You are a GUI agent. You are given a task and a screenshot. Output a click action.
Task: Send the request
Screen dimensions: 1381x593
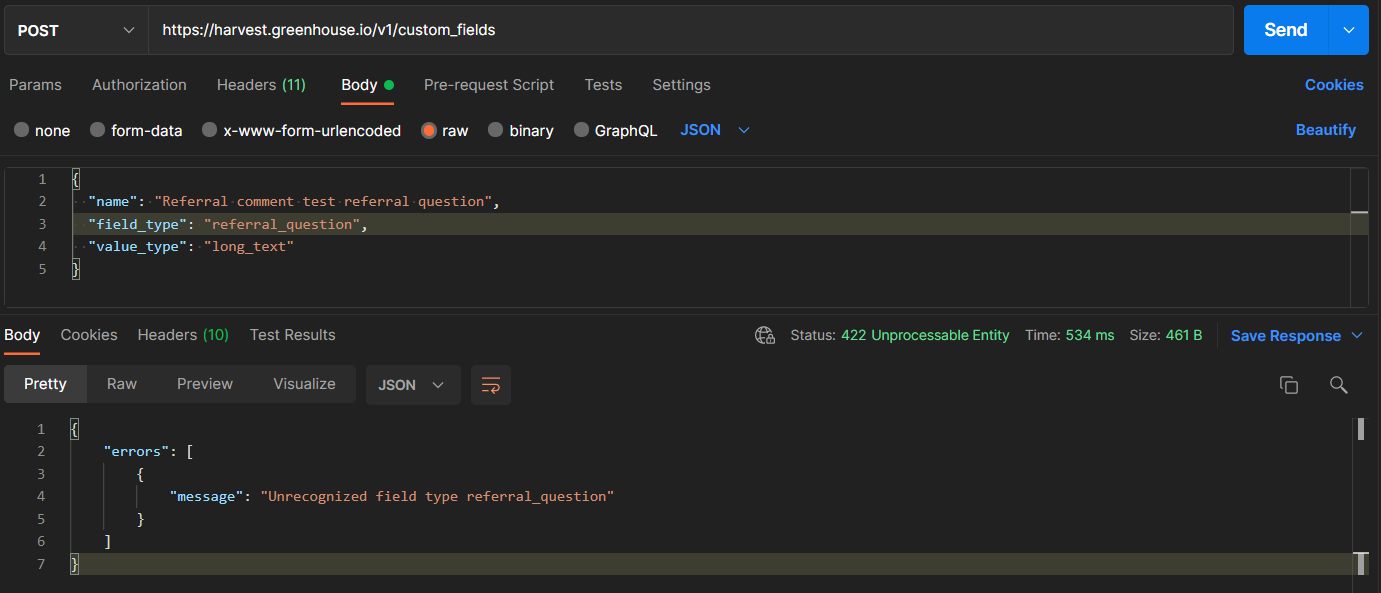[x=1285, y=30]
